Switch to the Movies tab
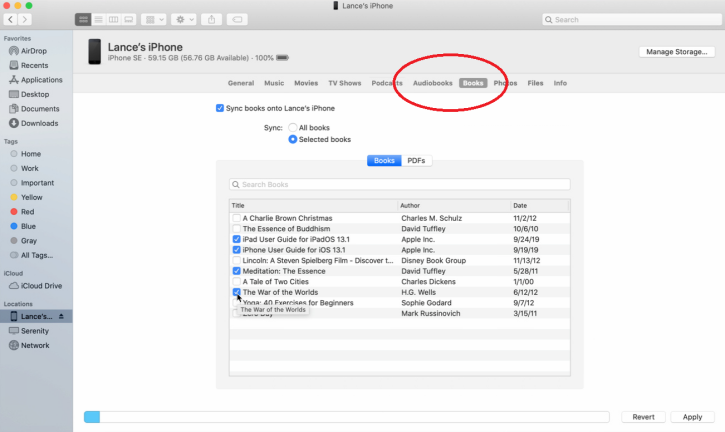Viewport: 725px width, 432px height. click(x=306, y=83)
